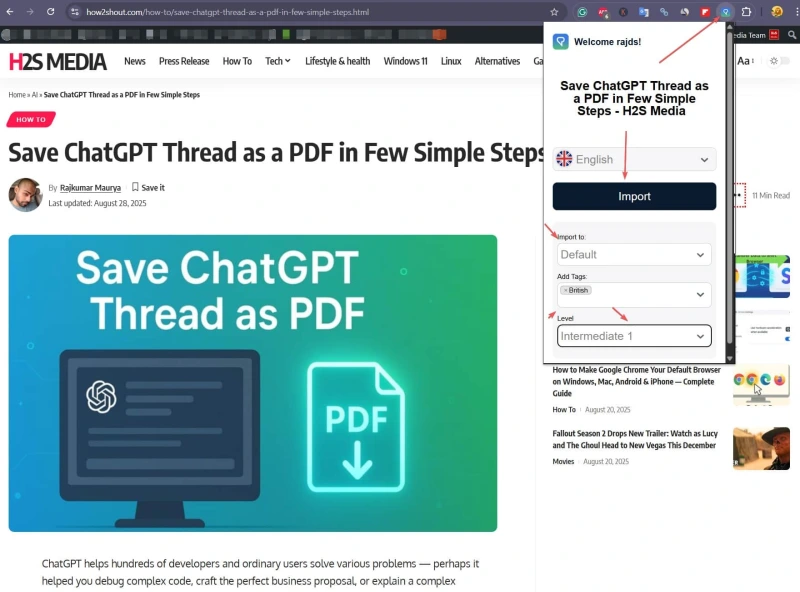Image resolution: width=800 pixels, height=592 pixels.
Task: Open the Linux section
Action: tap(451, 61)
